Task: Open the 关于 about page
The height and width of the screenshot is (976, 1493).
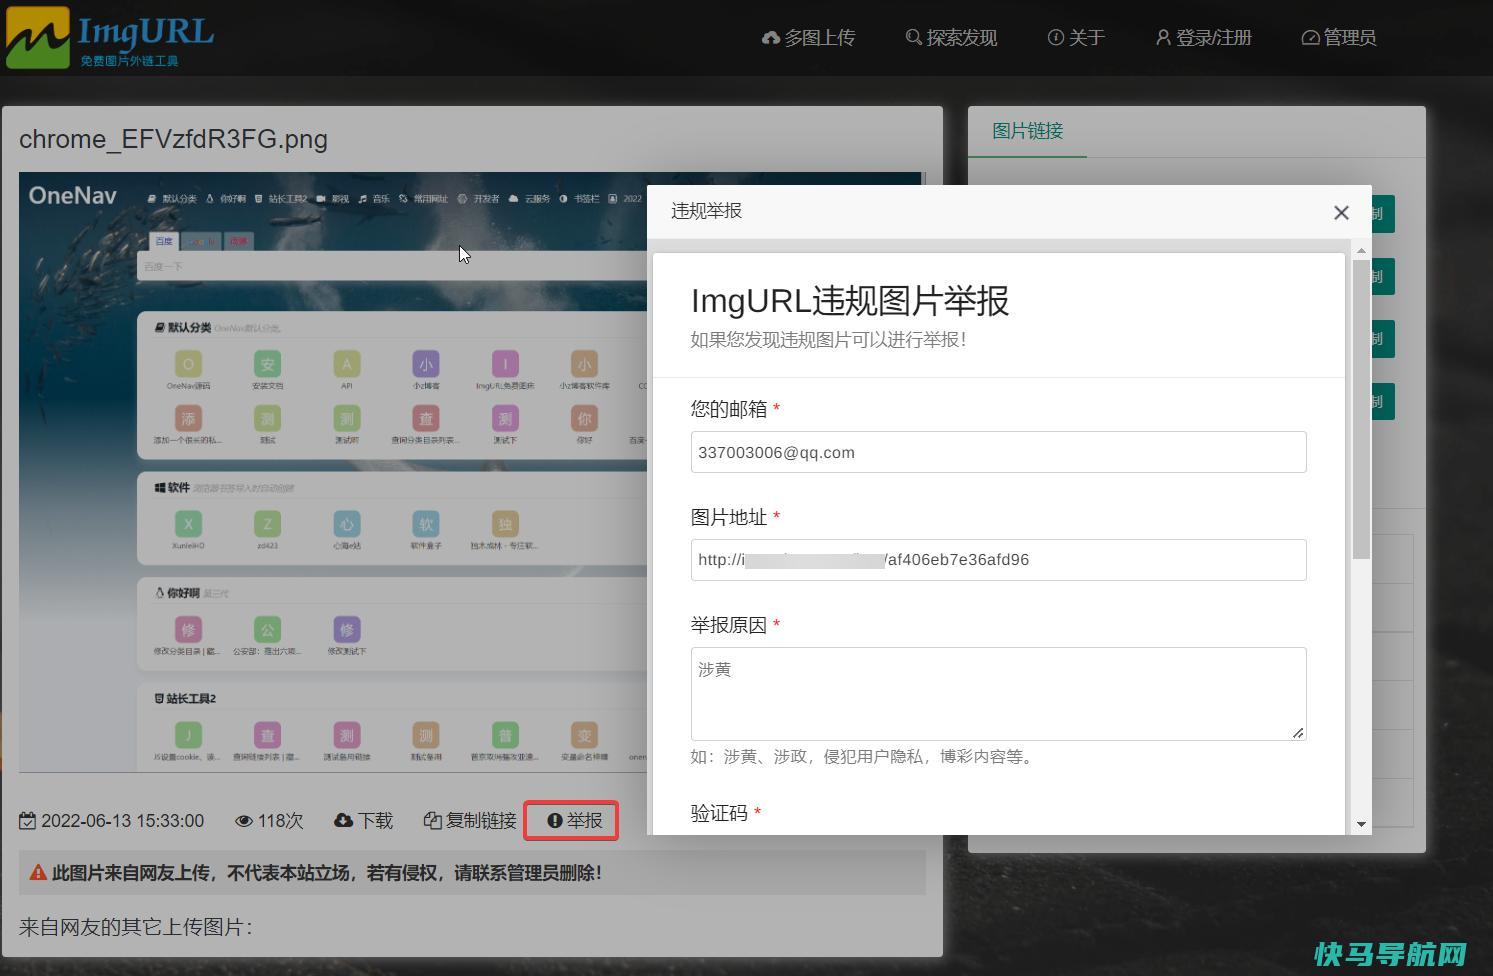Action: [x=1076, y=38]
